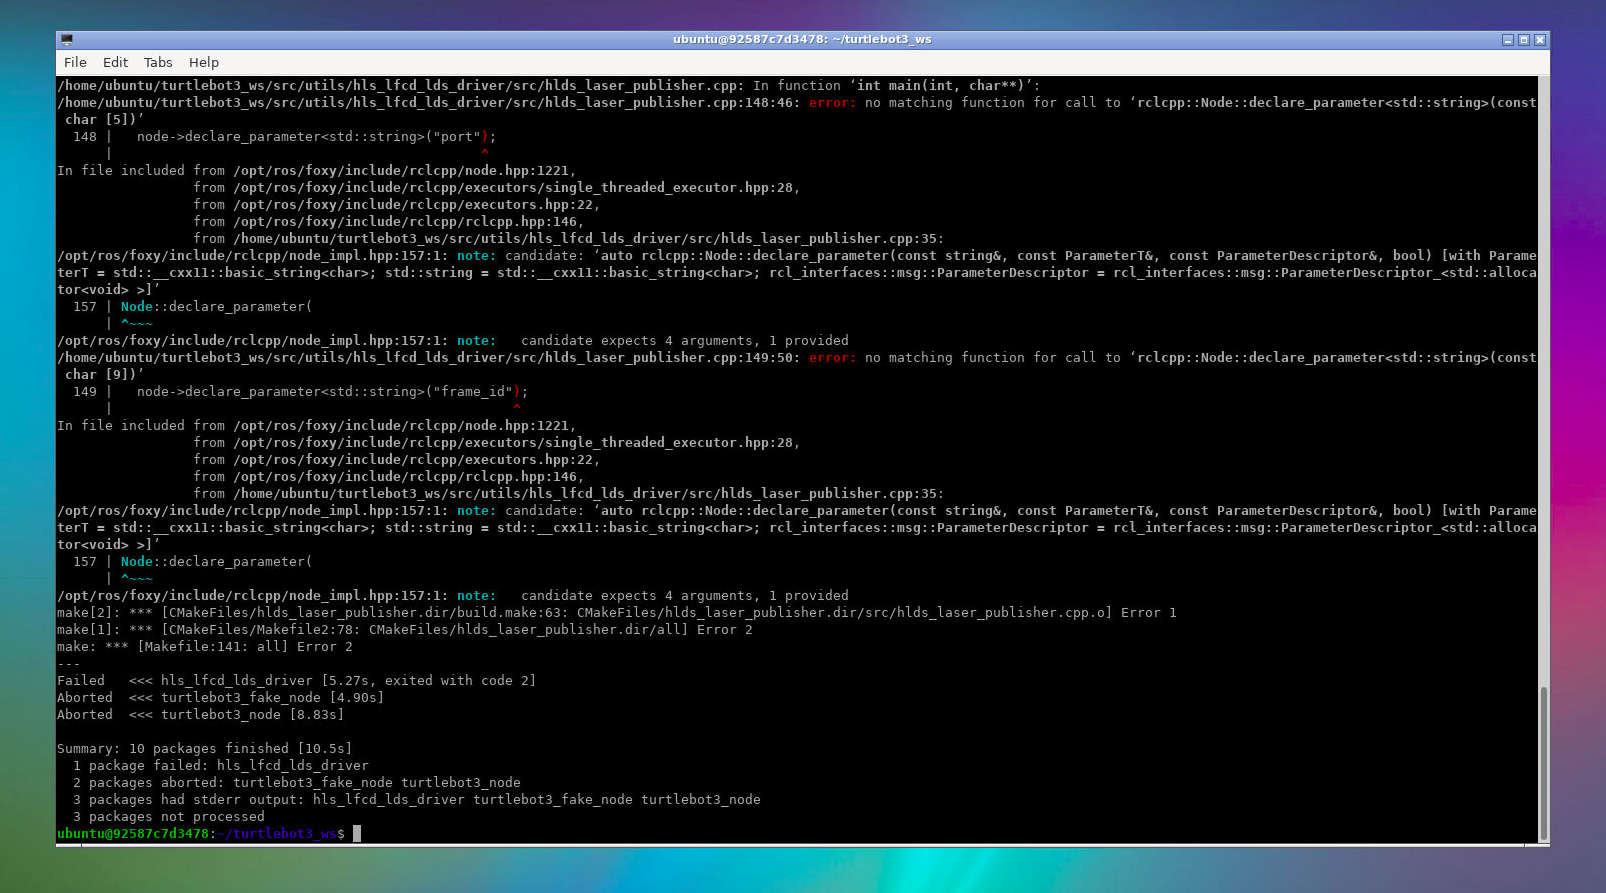Click '3 packages not processed' line
Screen dimensions: 1606x893
(x=168, y=817)
